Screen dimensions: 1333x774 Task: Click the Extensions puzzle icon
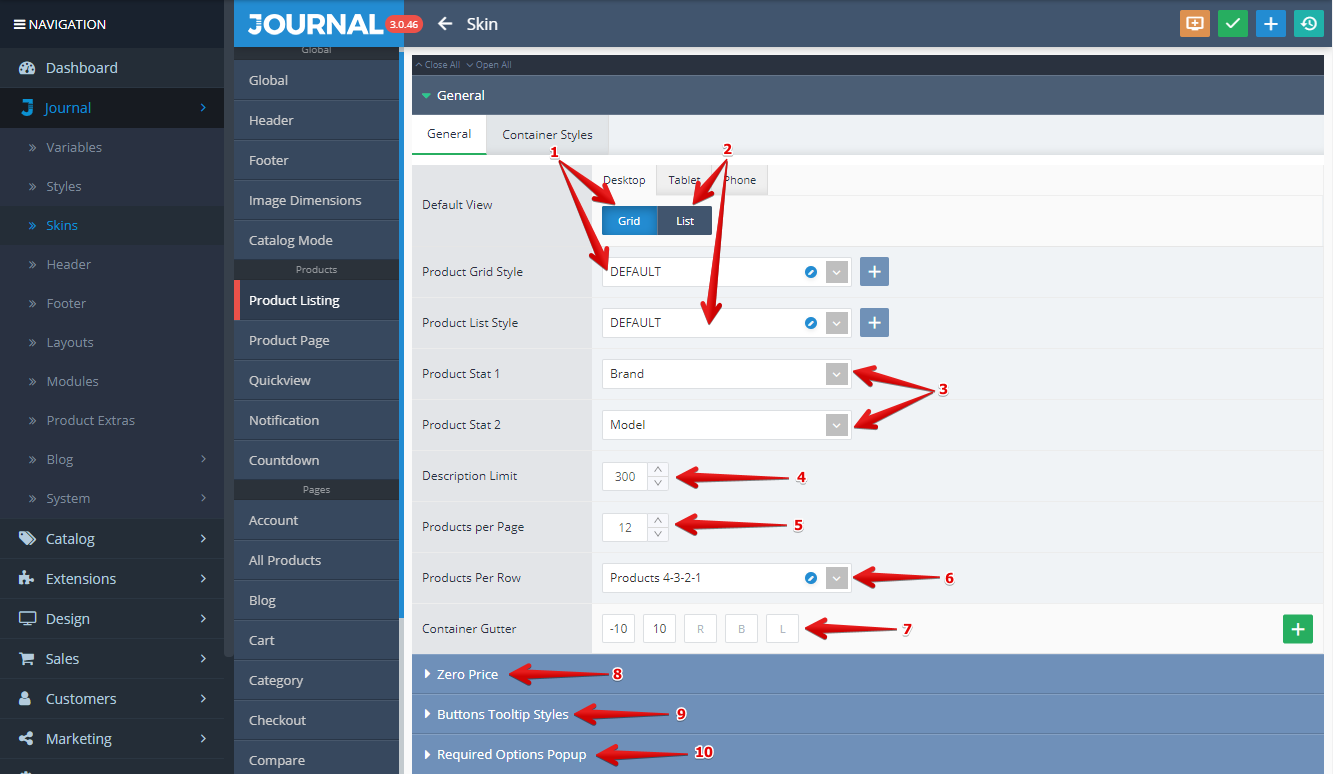(27, 579)
